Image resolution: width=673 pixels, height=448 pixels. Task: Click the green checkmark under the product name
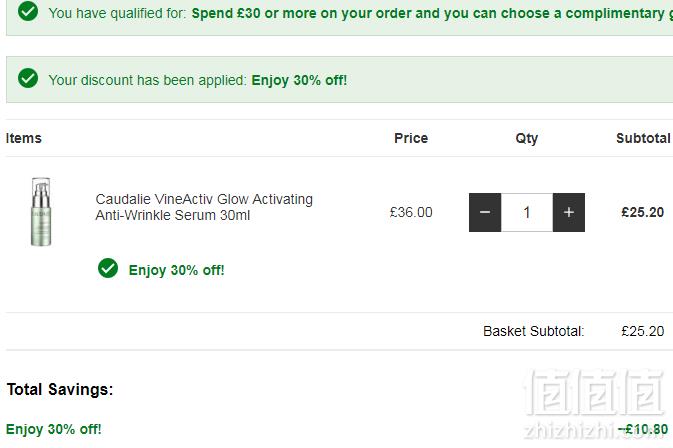(x=108, y=268)
